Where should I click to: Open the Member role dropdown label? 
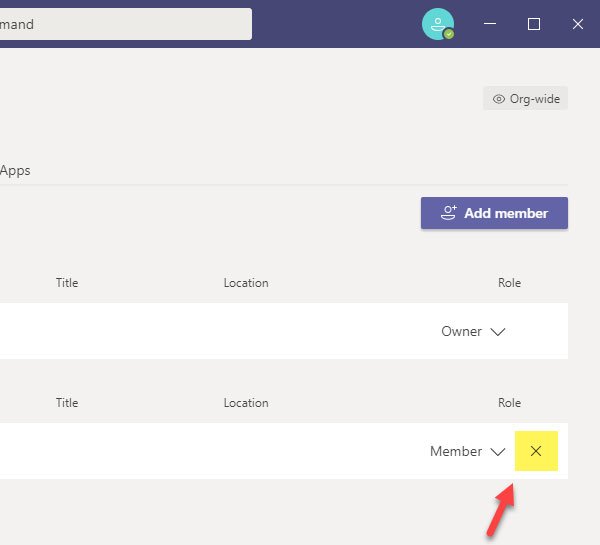pyautogui.click(x=456, y=451)
